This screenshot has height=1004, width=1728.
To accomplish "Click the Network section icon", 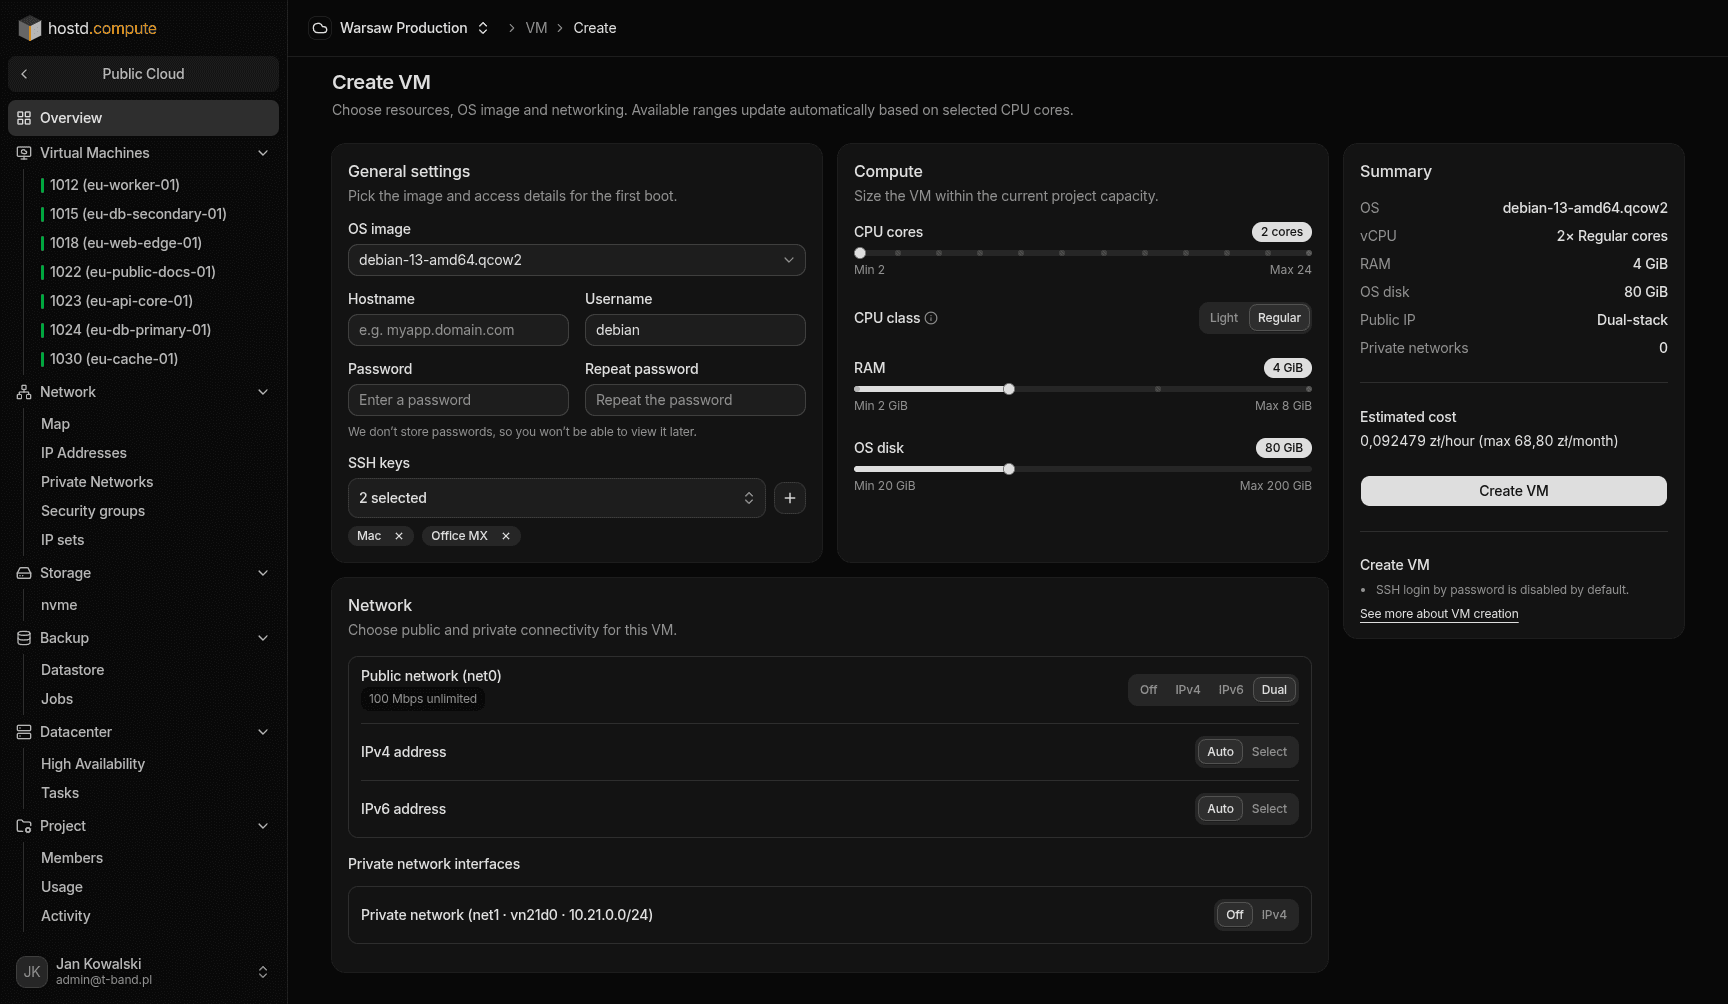I will 24,392.
